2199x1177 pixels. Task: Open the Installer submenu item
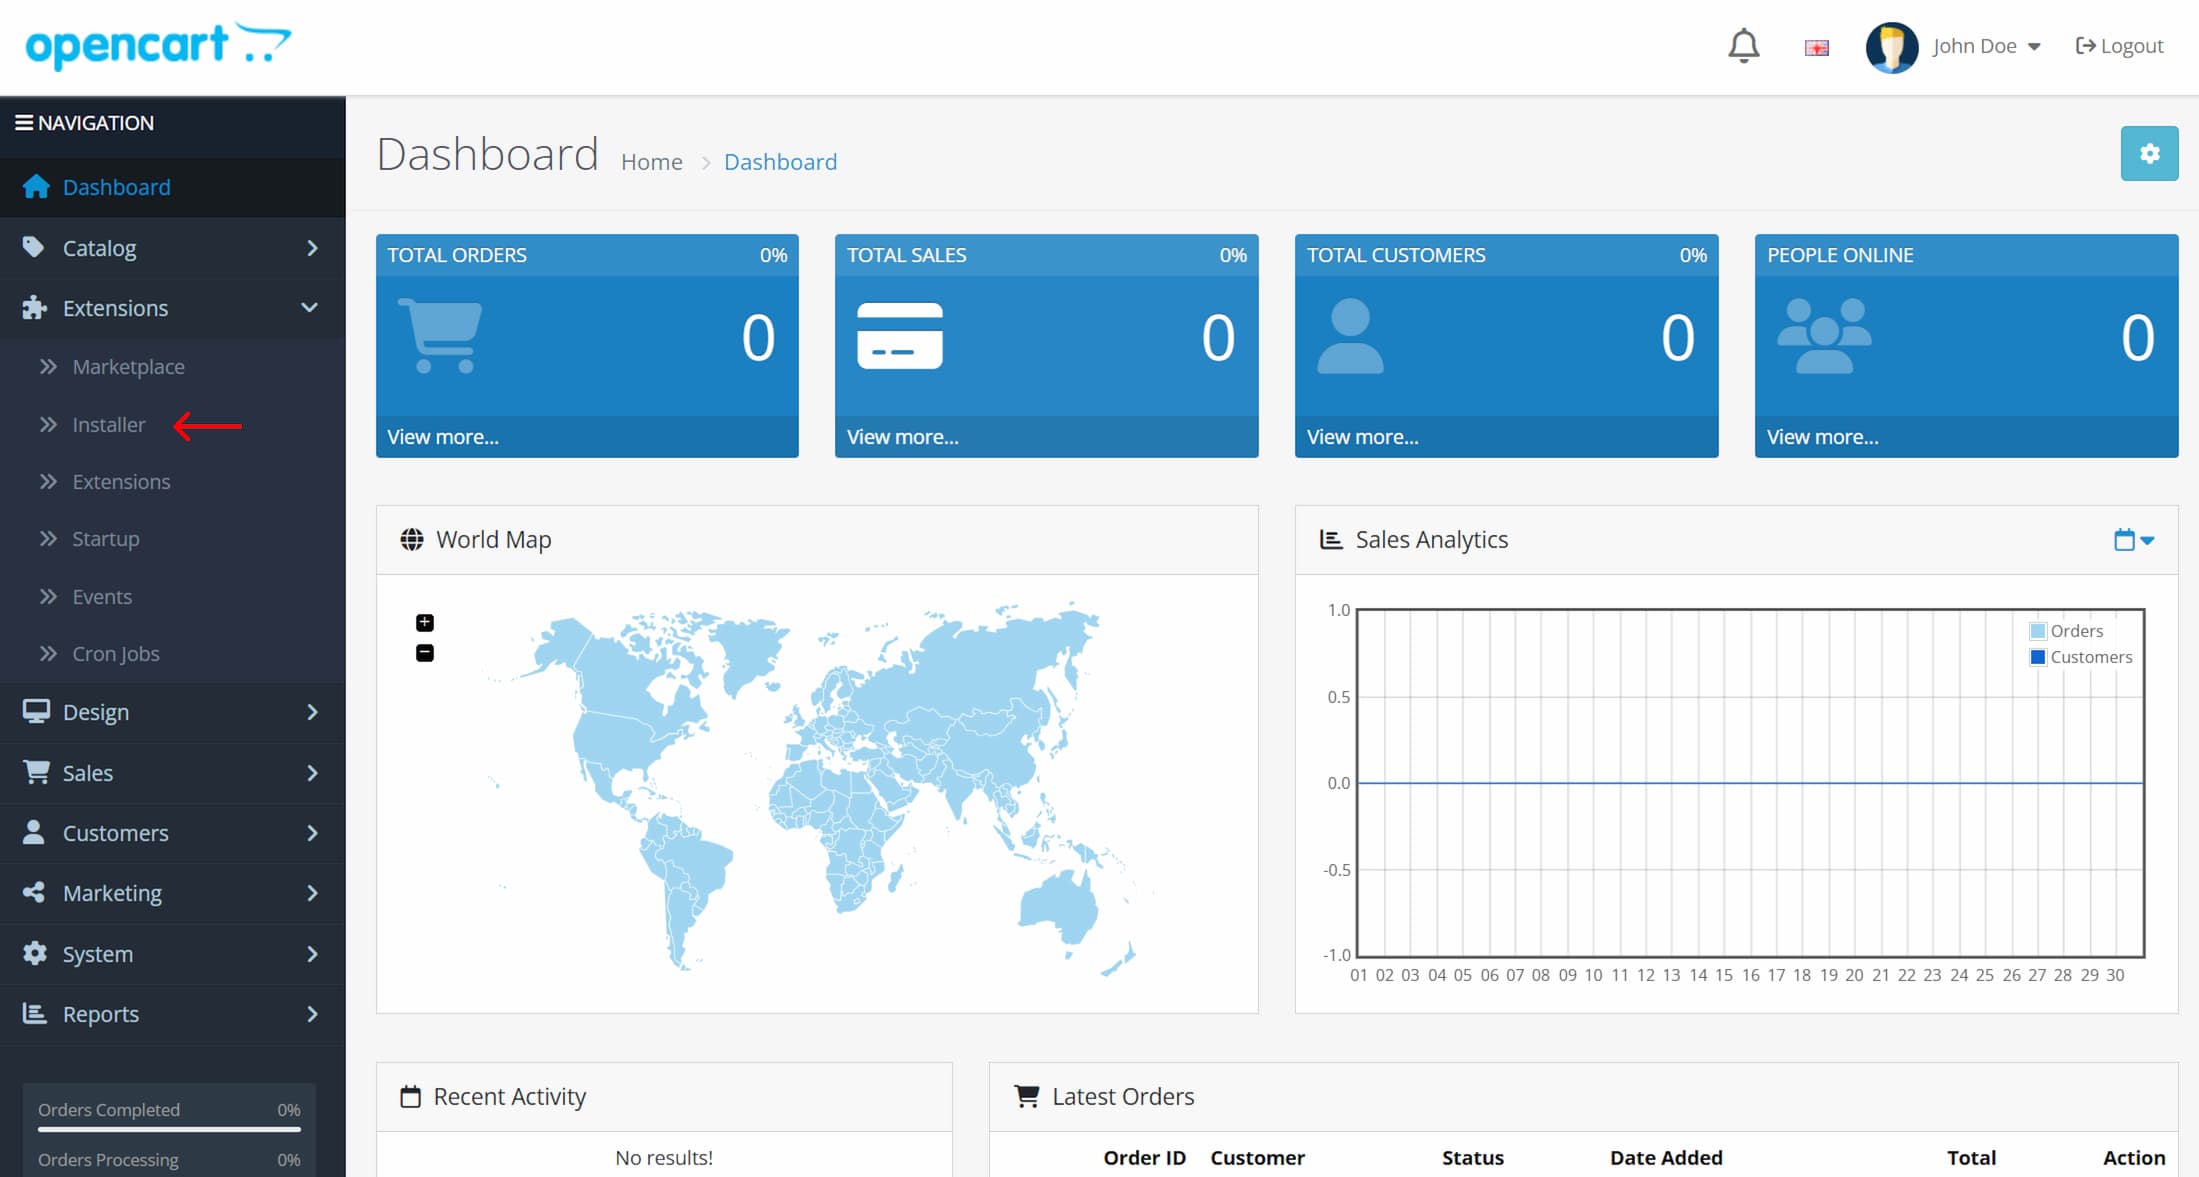(x=109, y=425)
